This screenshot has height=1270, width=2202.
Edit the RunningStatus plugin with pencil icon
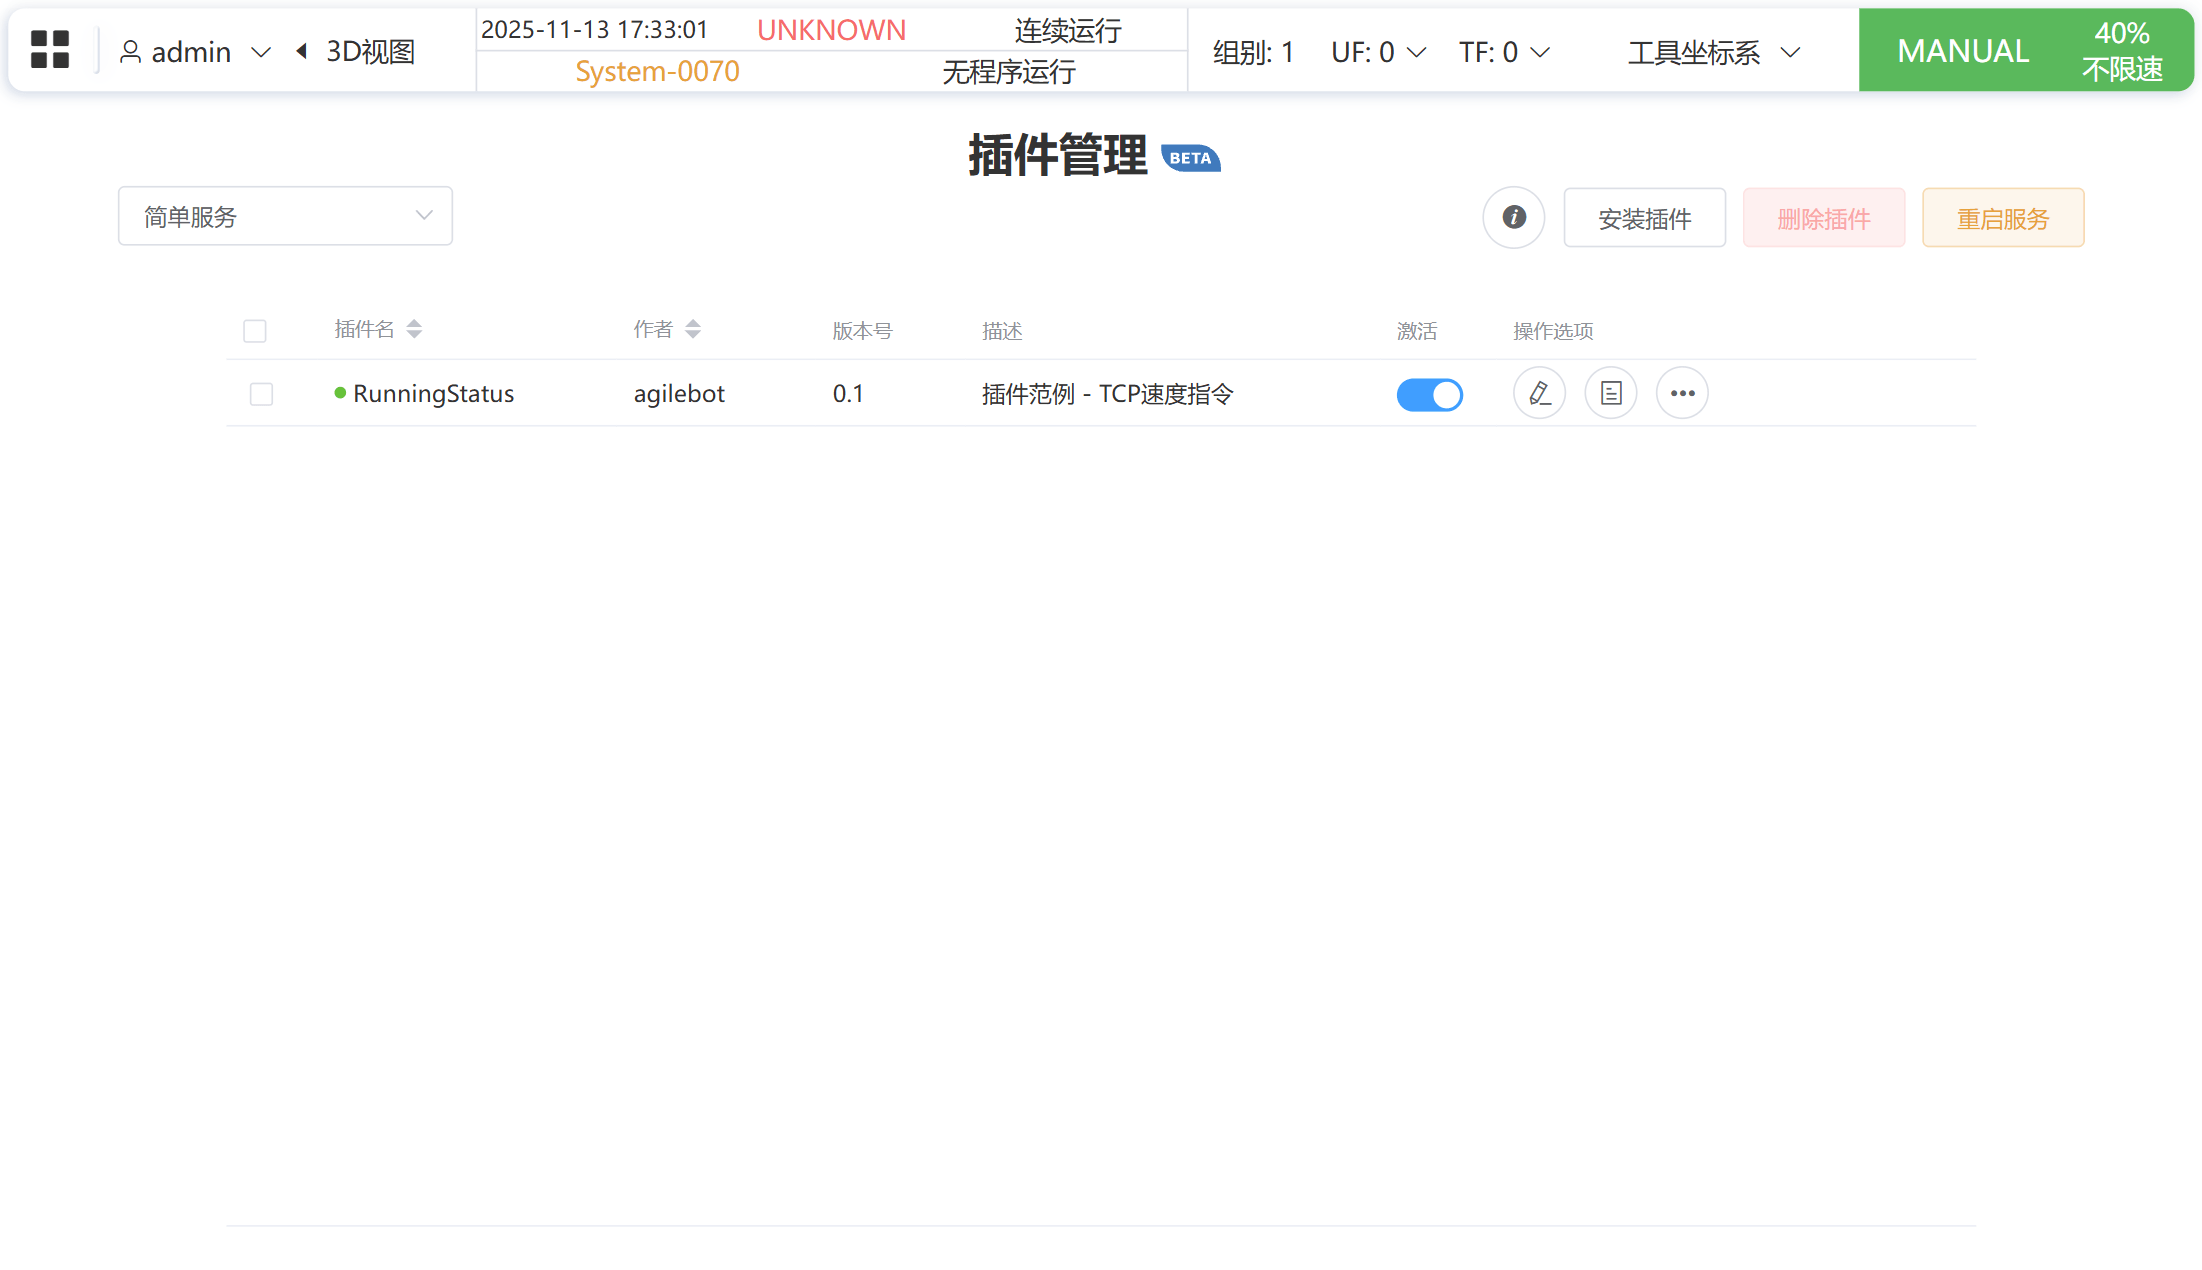1539,393
